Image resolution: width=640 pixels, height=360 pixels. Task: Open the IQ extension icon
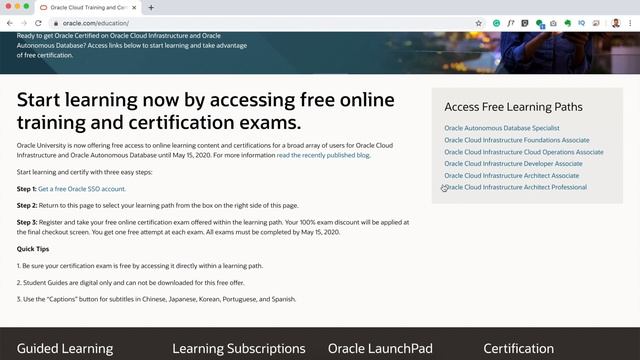pos(582,23)
